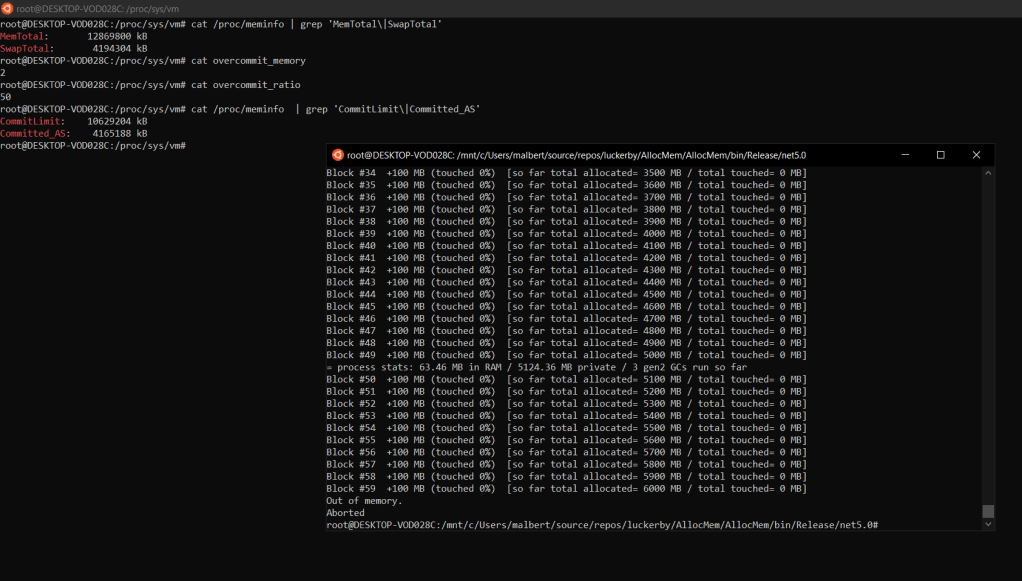Click the 'Block #59' output line
This screenshot has width=1022, height=581.
pos(566,489)
